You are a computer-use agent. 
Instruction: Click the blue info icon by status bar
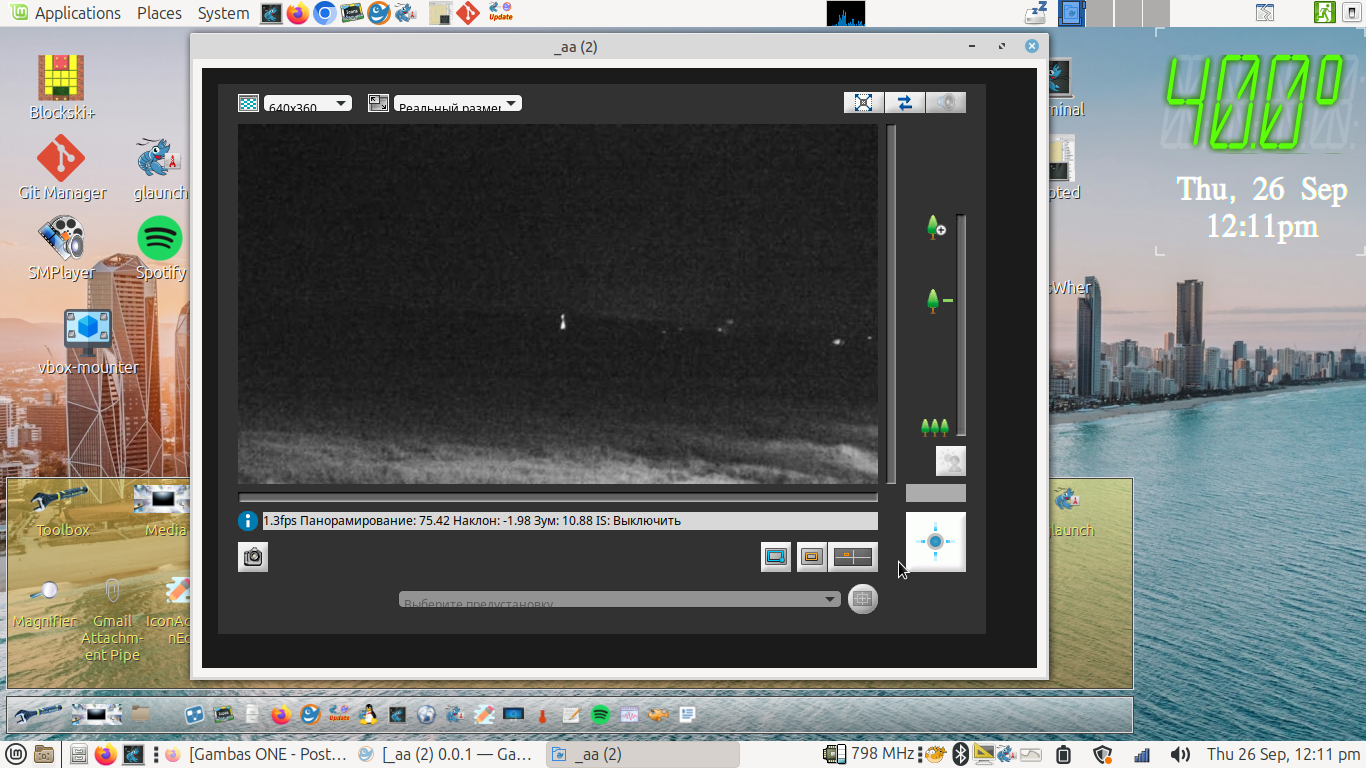248,521
